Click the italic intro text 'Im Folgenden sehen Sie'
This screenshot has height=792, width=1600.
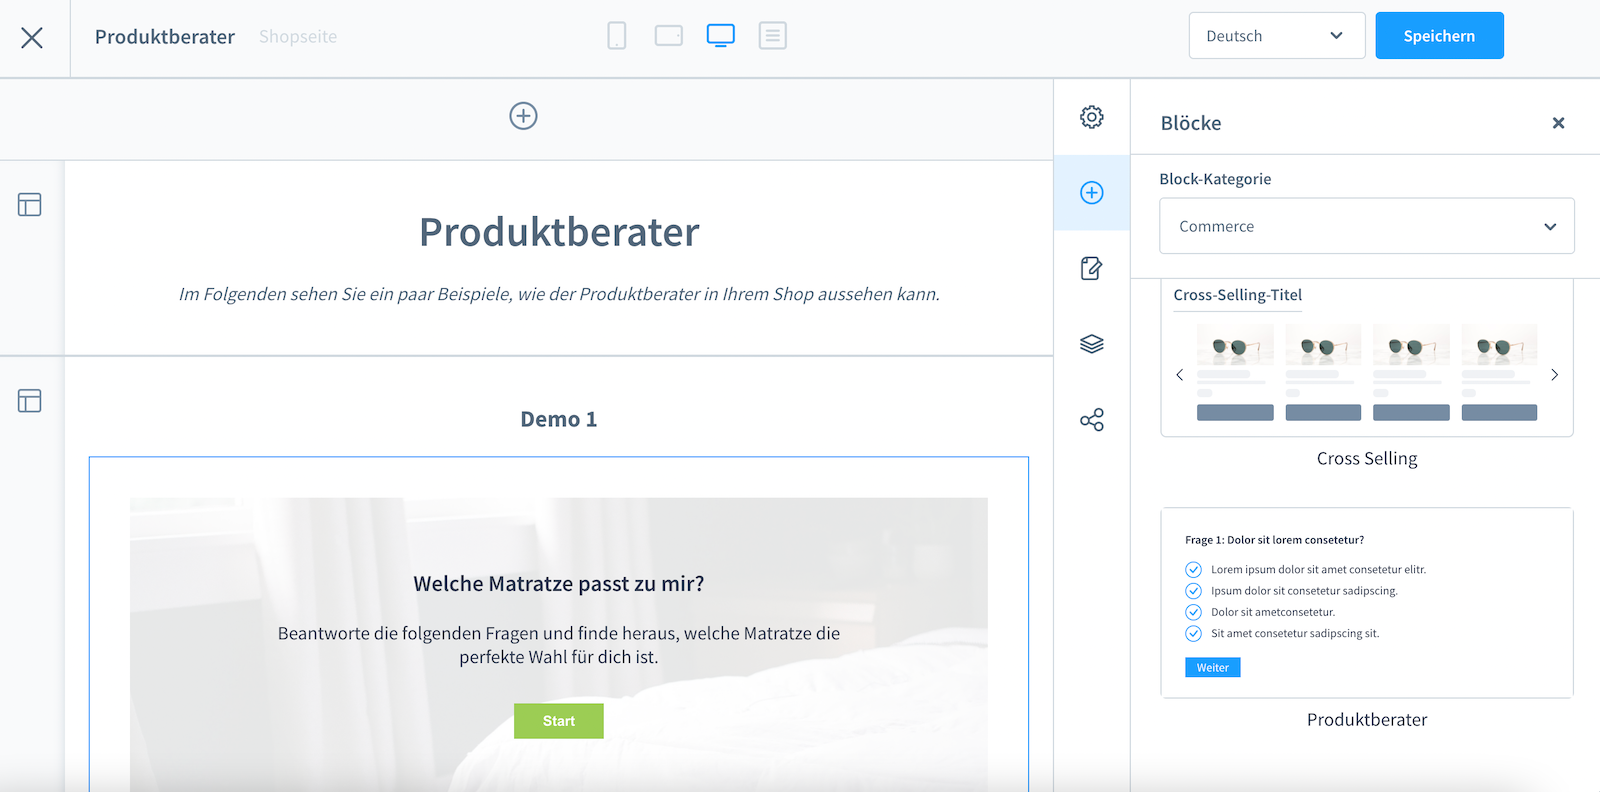pos(559,294)
